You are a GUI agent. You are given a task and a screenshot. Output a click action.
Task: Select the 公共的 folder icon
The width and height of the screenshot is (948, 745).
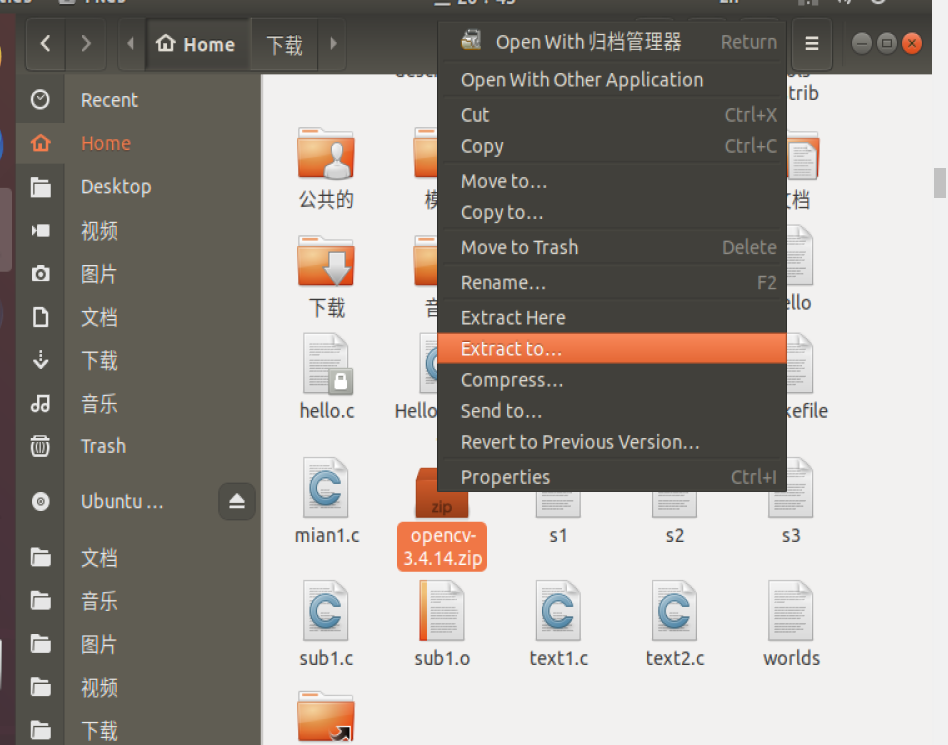[326, 154]
